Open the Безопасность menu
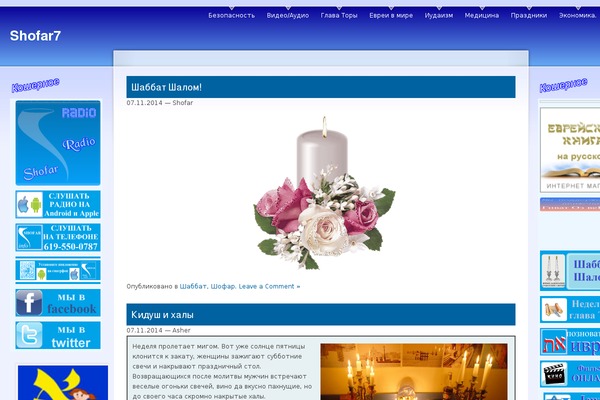This screenshot has width=600, height=400. 232,15
